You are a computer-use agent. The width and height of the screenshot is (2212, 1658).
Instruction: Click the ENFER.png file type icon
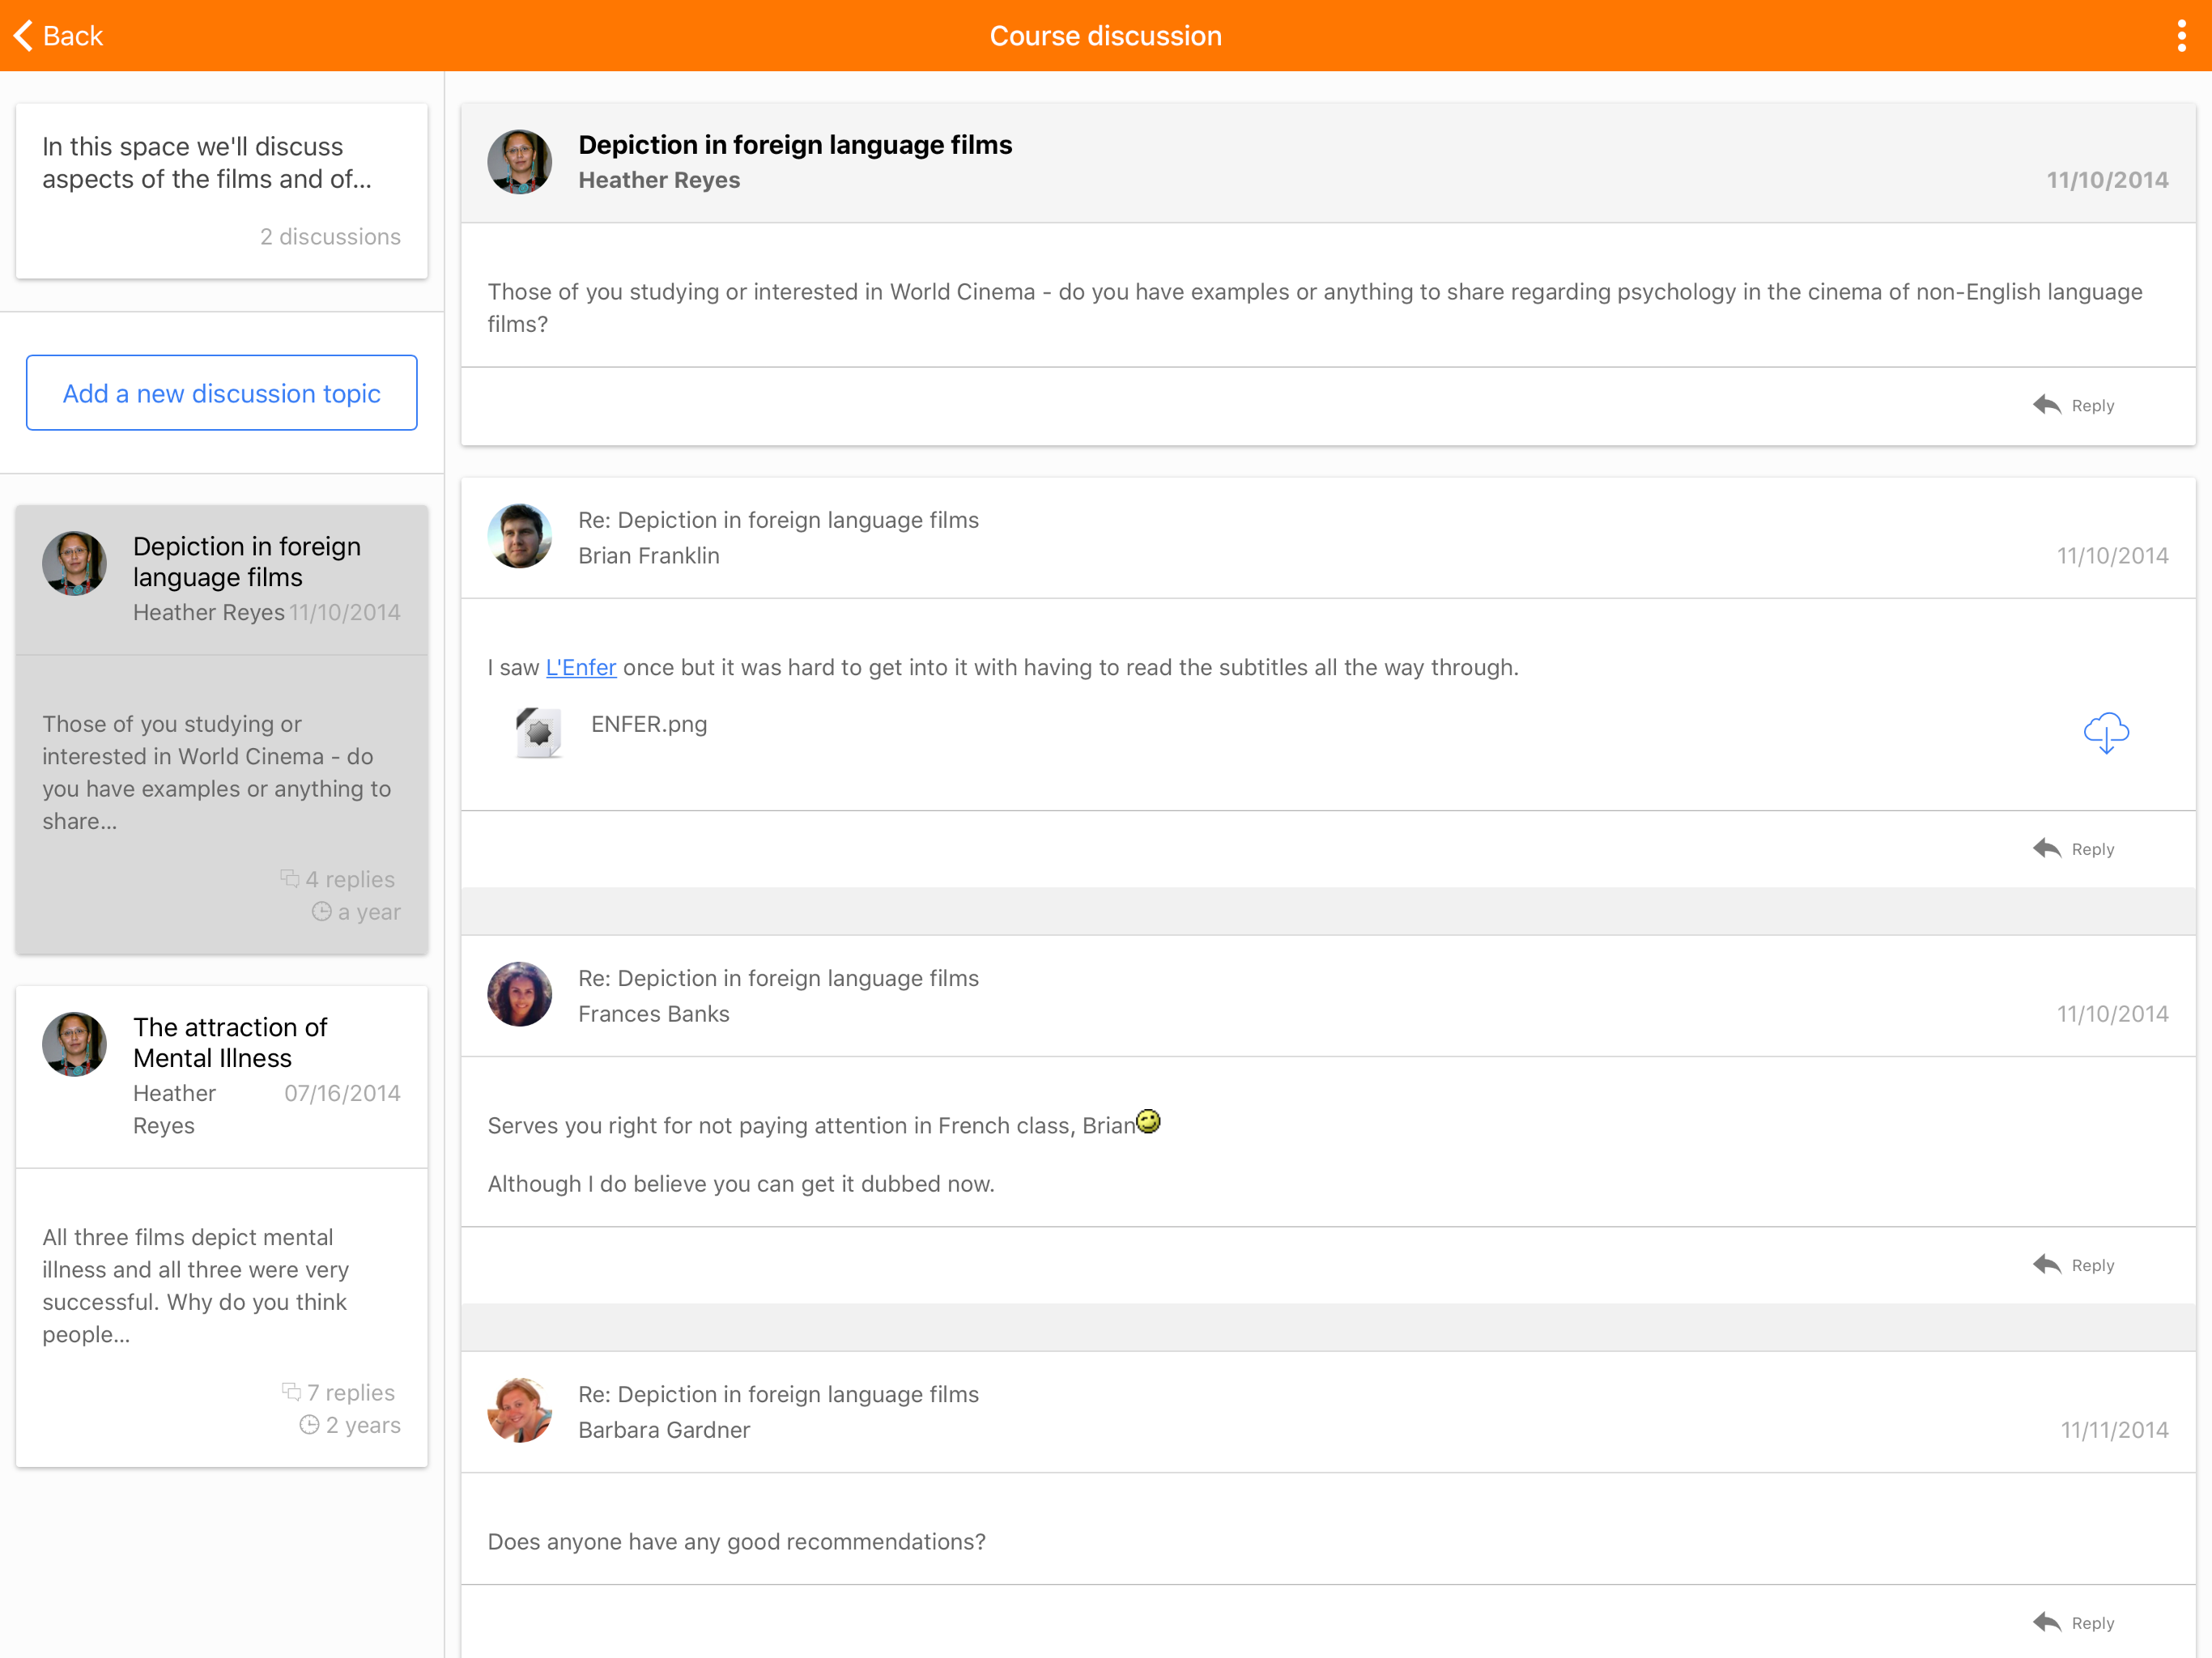point(539,733)
